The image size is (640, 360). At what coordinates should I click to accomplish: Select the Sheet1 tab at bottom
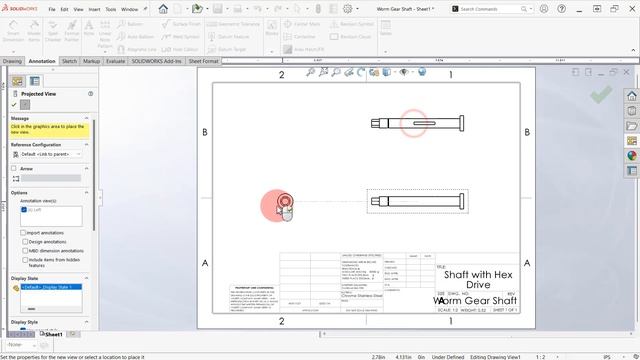click(51, 334)
